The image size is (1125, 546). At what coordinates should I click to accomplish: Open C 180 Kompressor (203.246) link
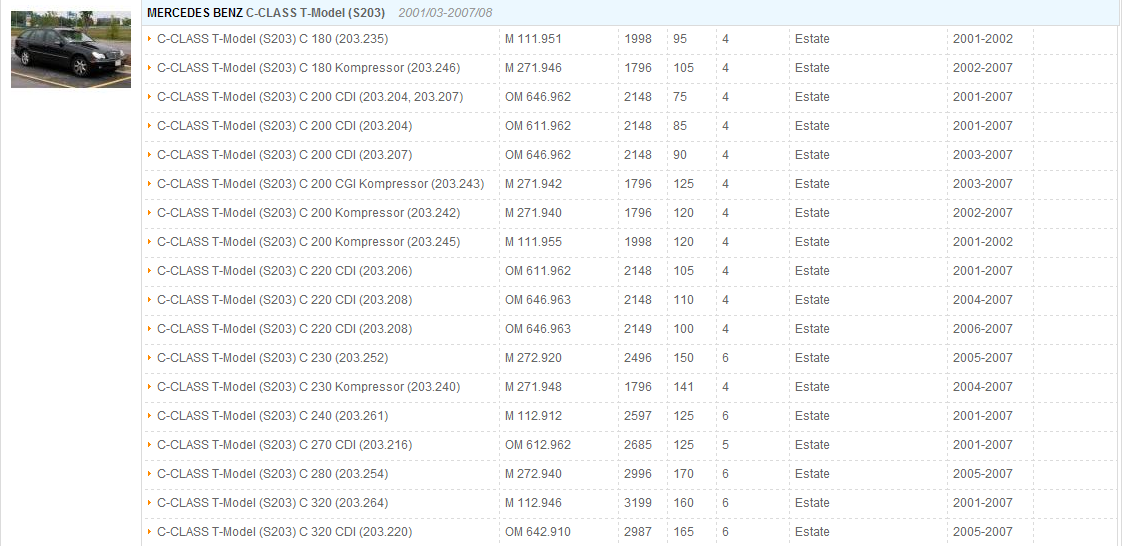pos(309,67)
